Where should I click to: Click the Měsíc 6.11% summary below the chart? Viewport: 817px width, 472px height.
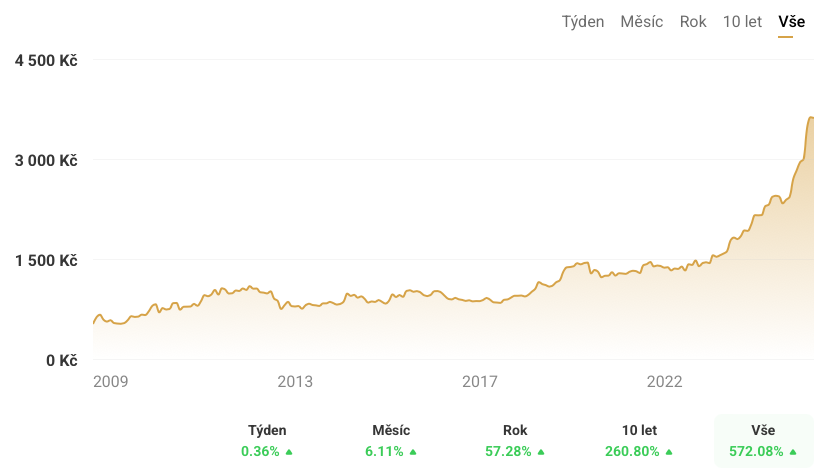(390, 441)
